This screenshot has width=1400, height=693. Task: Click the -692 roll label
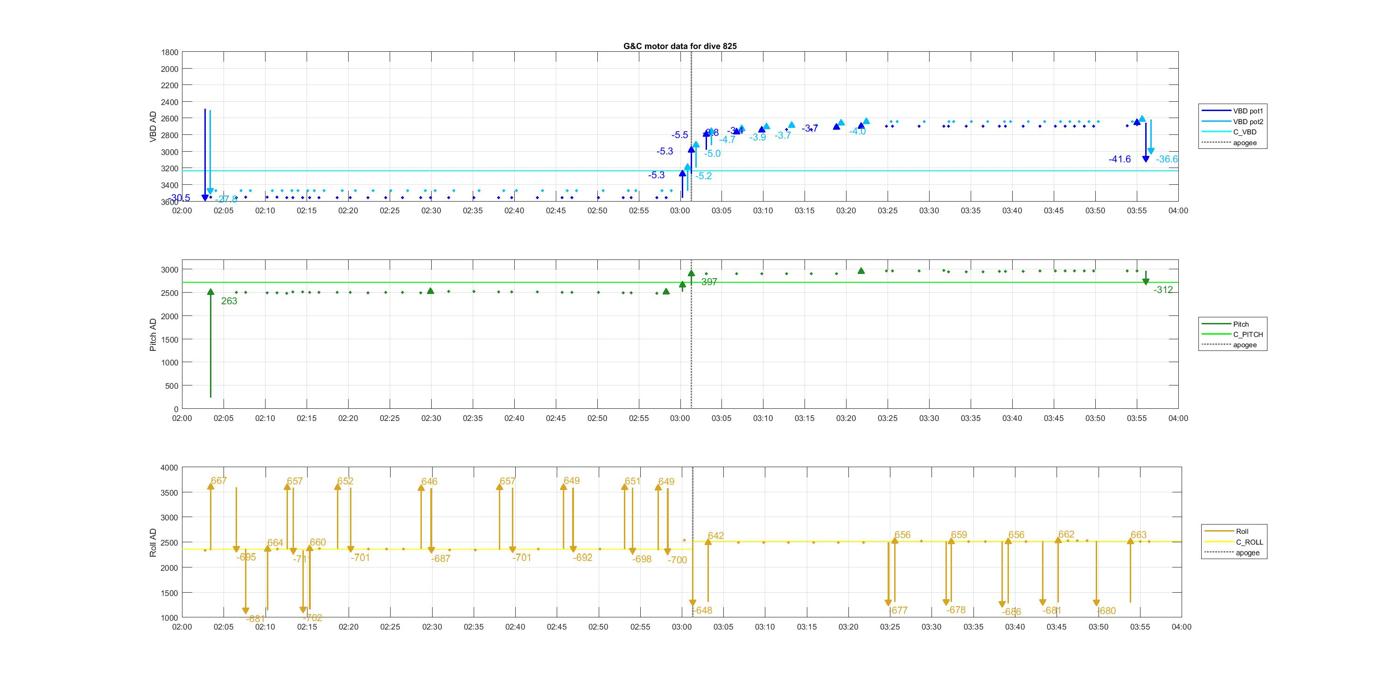[x=582, y=558]
